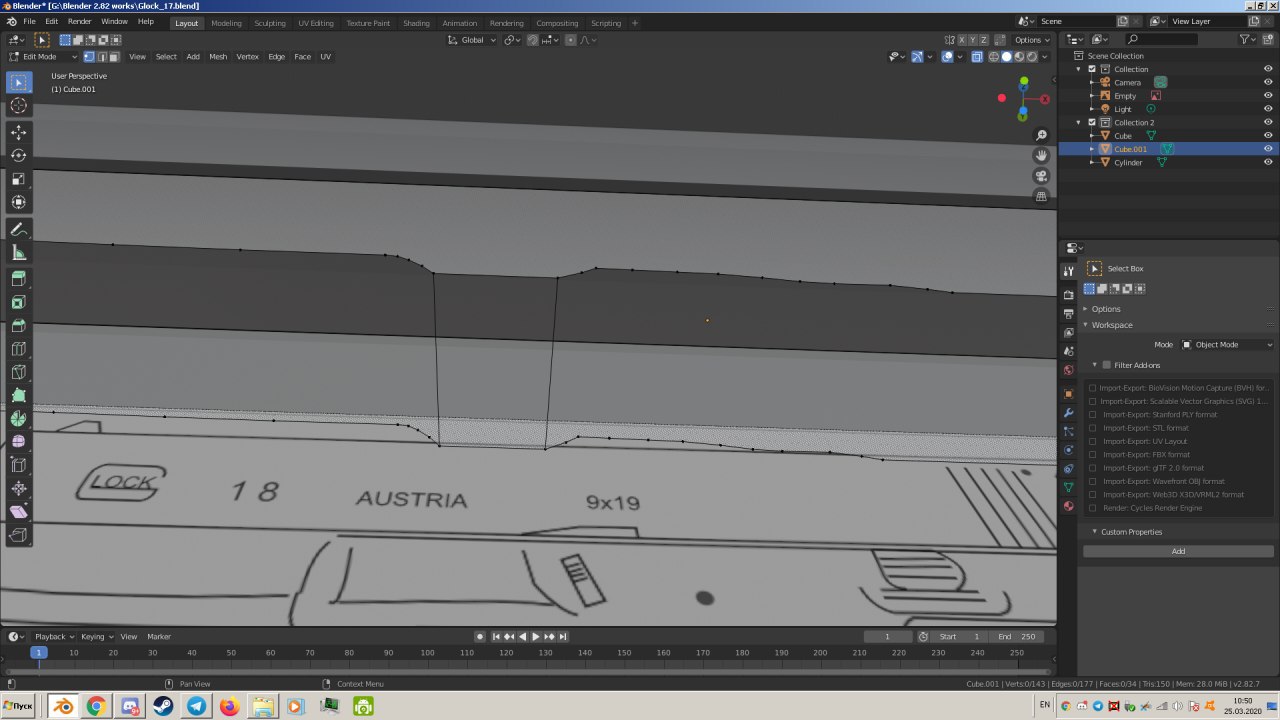Switch to the UV Editing workspace tab
The width and height of the screenshot is (1280, 720).
316,23
